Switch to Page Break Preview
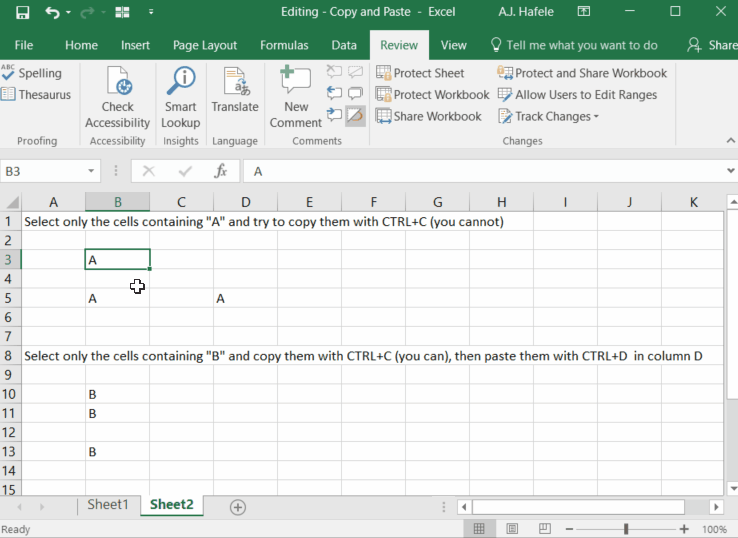 coord(545,529)
